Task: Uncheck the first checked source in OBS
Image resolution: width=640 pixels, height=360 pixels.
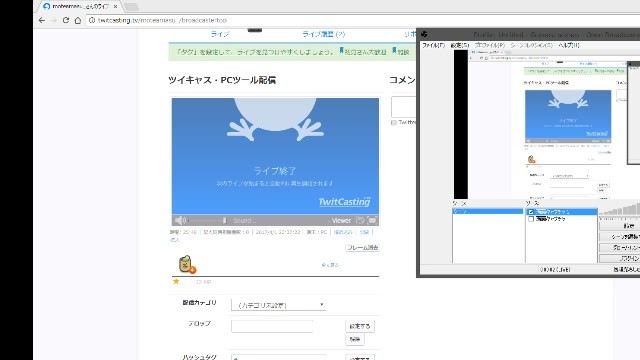Action: click(531, 212)
